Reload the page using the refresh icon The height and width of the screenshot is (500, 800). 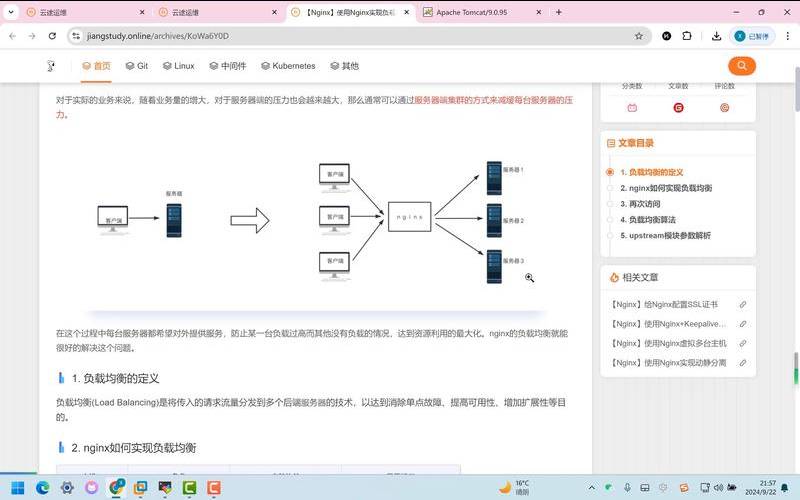[55, 36]
